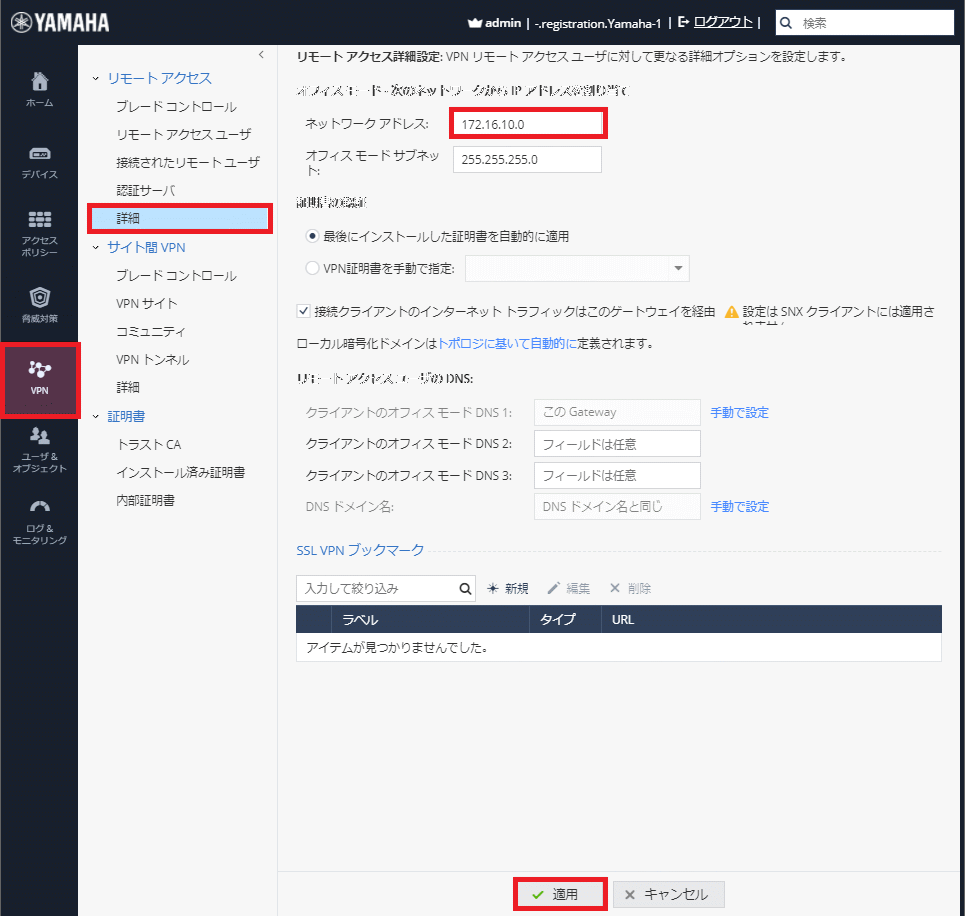
Task: Select manual VPN certificate (VPN証明書を手動で指定) radio
Action: (313, 268)
